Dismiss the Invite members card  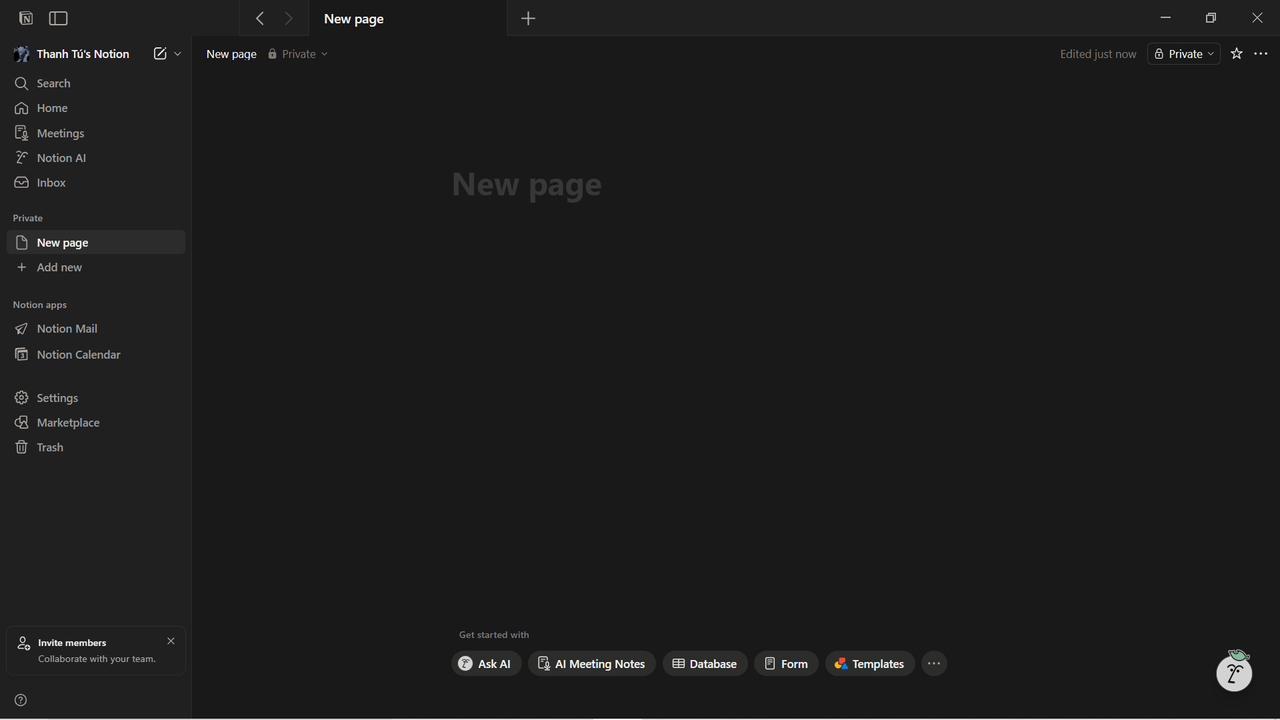coord(171,641)
